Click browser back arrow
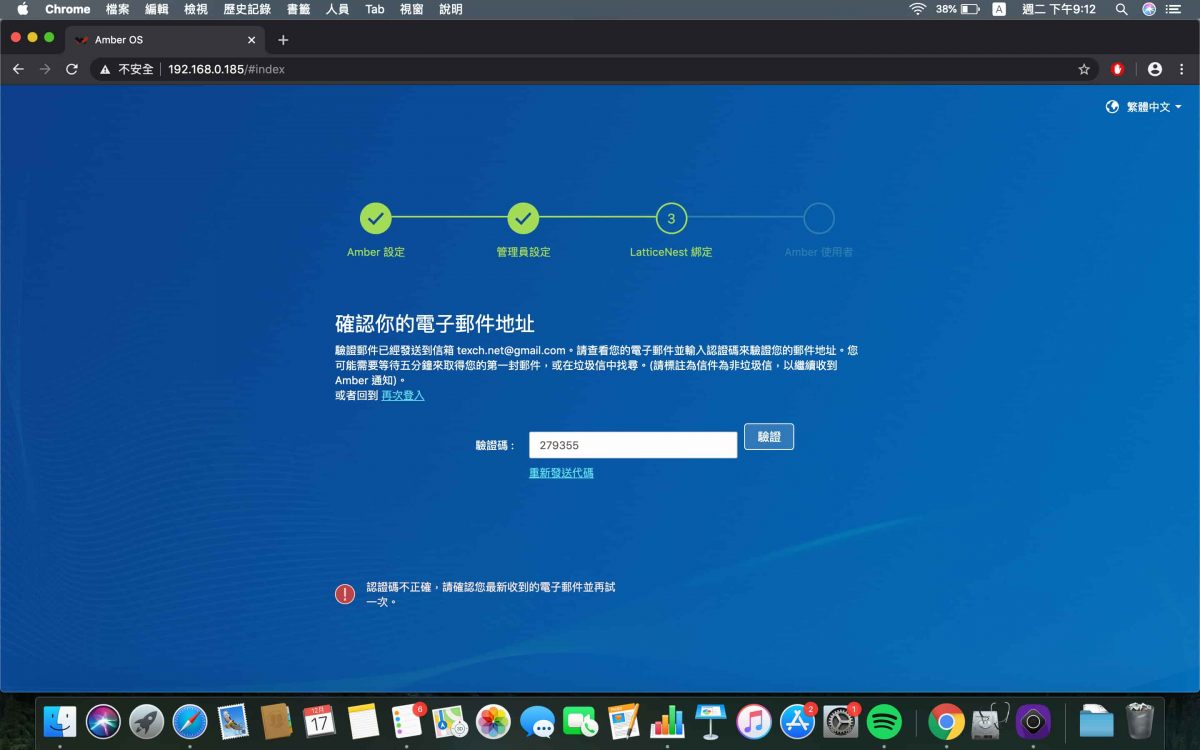Screen dimensions: 1200x750 (x=18, y=69)
